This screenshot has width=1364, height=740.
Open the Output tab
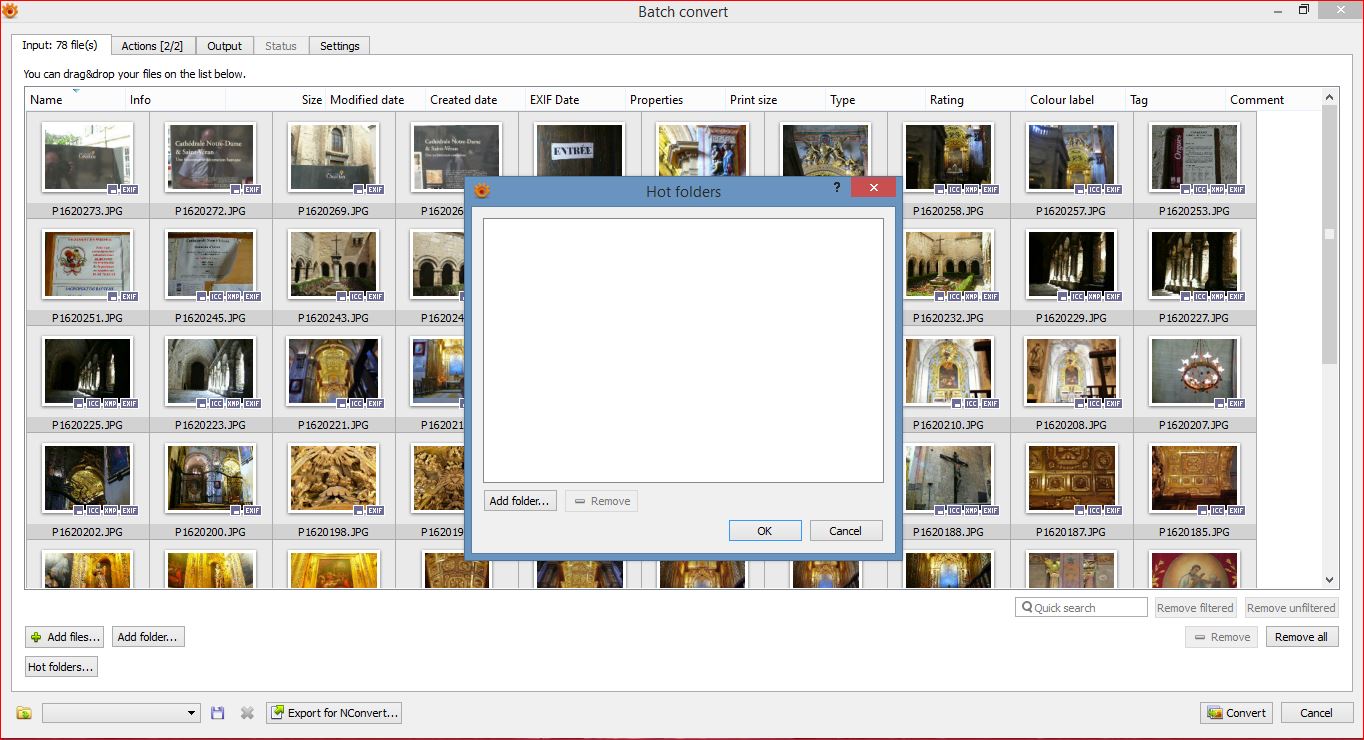pos(224,46)
